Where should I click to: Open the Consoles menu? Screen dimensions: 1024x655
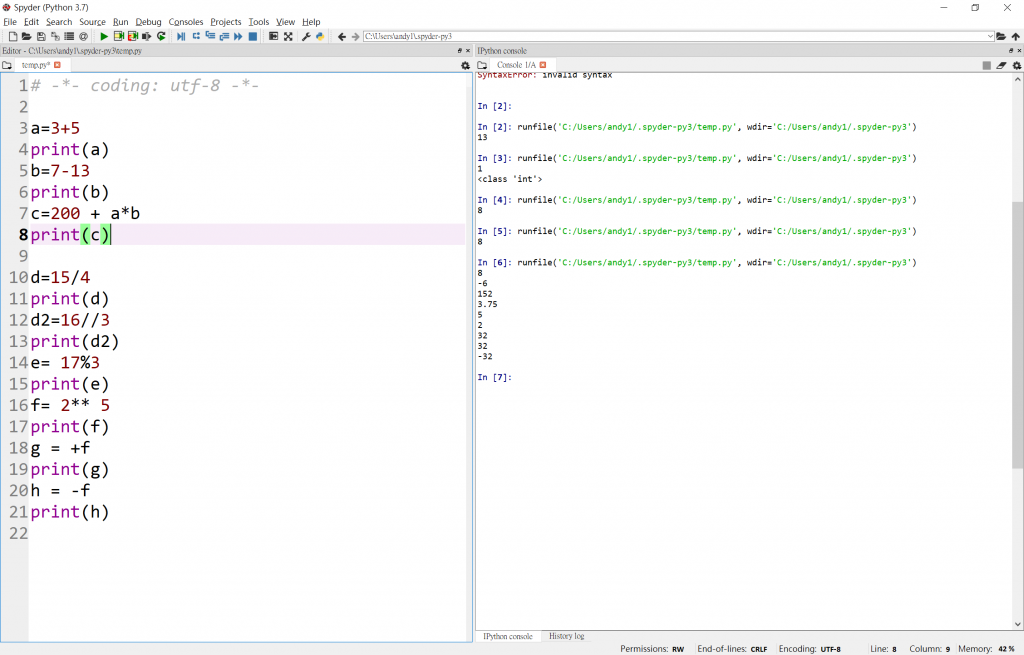[185, 22]
